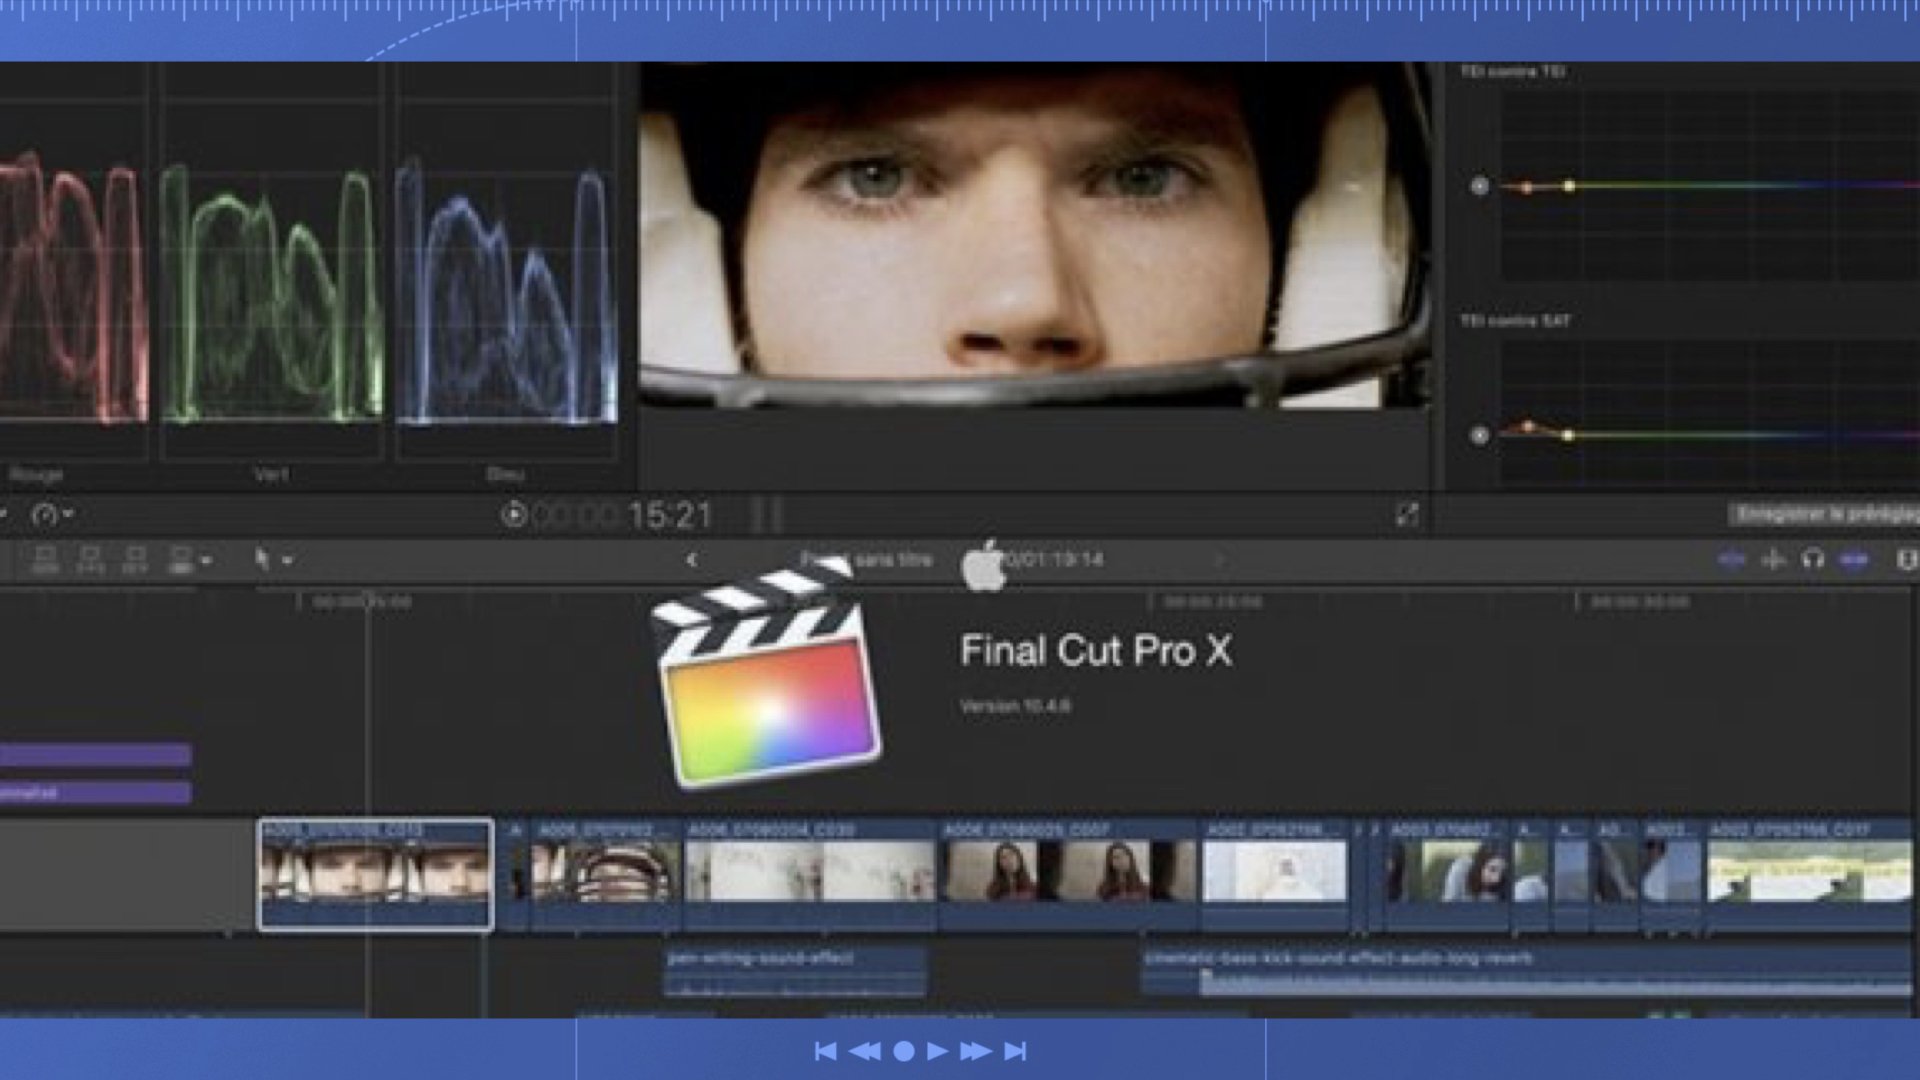Toggle the blue skimming button in timeline toolbar
This screenshot has height=1080, width=1920.
1731,560
